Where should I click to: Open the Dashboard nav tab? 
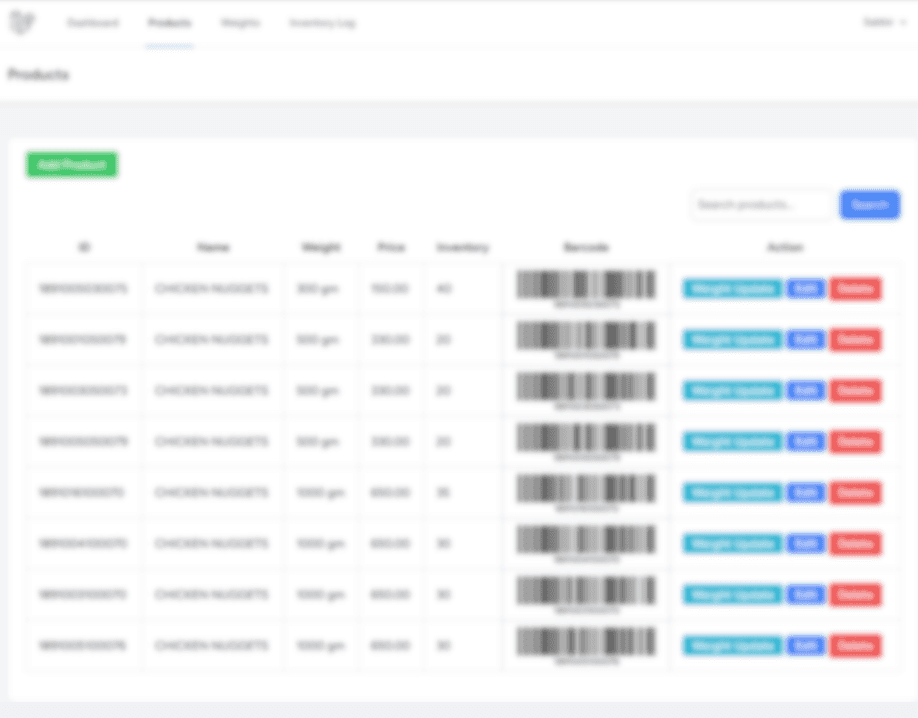[93, 23]
